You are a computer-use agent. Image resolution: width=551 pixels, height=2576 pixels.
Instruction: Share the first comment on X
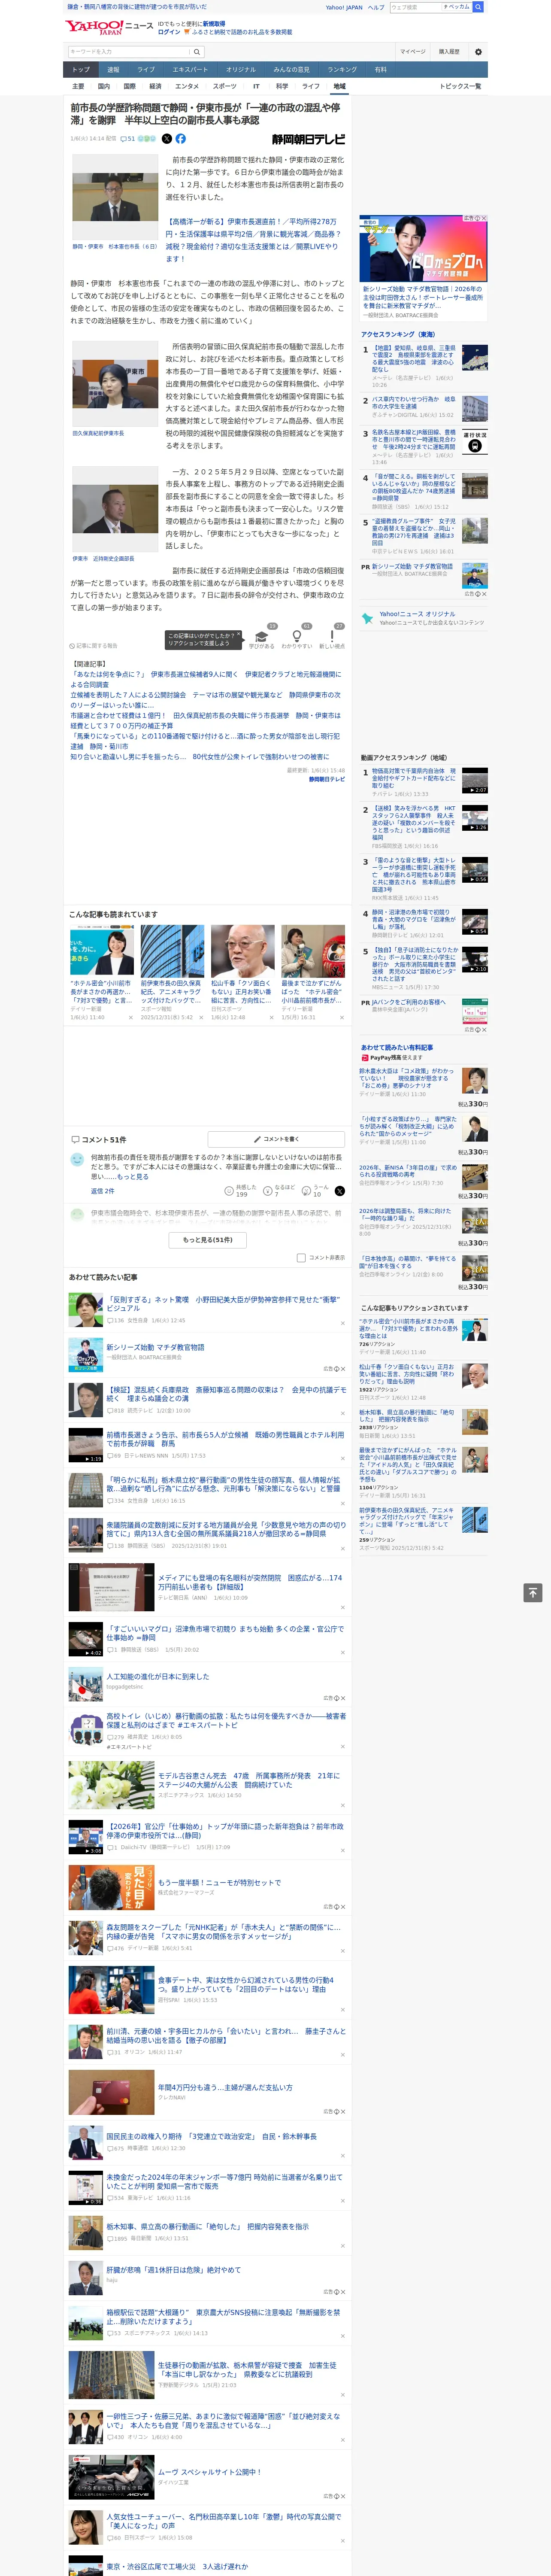click(340, 1191)
